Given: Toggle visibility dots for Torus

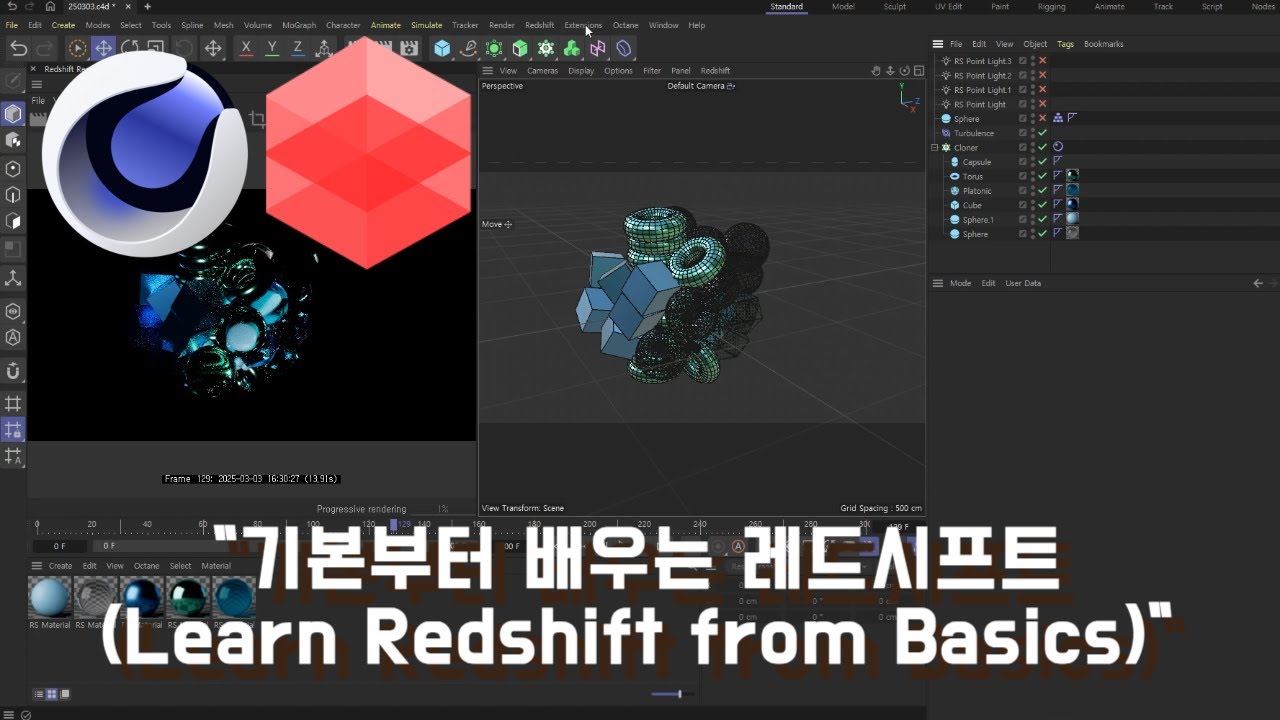Looking at the screenshot, I should [1033, 176].
